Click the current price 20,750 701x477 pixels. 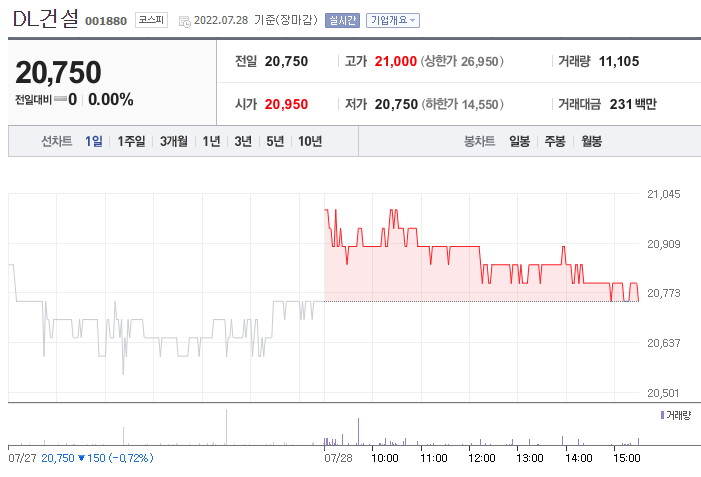[58, 72]
